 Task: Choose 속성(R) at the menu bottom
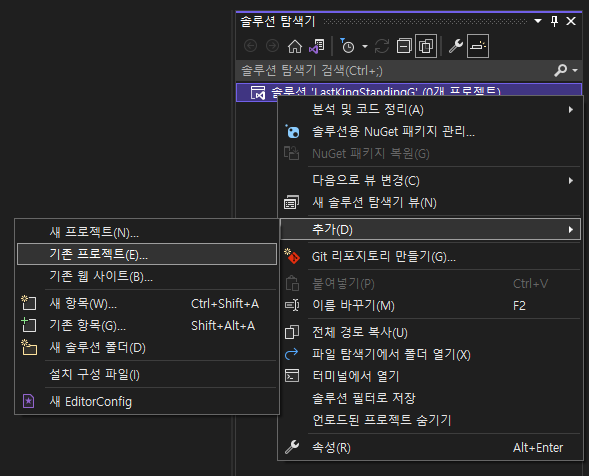tap(430, 447)
